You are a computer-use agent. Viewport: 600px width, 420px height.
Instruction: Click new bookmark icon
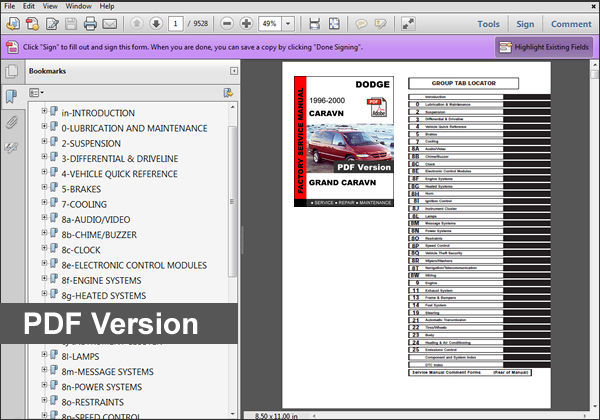tap(228, 93)
